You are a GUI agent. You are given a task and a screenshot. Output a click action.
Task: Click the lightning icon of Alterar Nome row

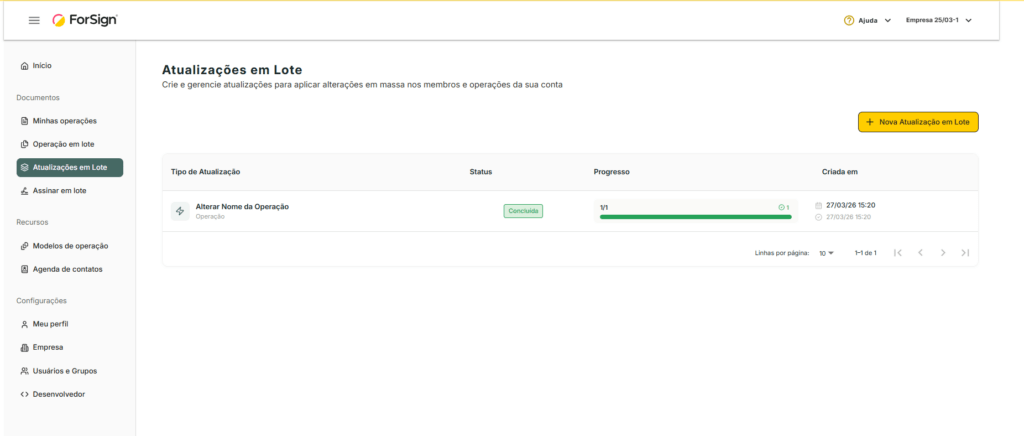tap(180, 211)
